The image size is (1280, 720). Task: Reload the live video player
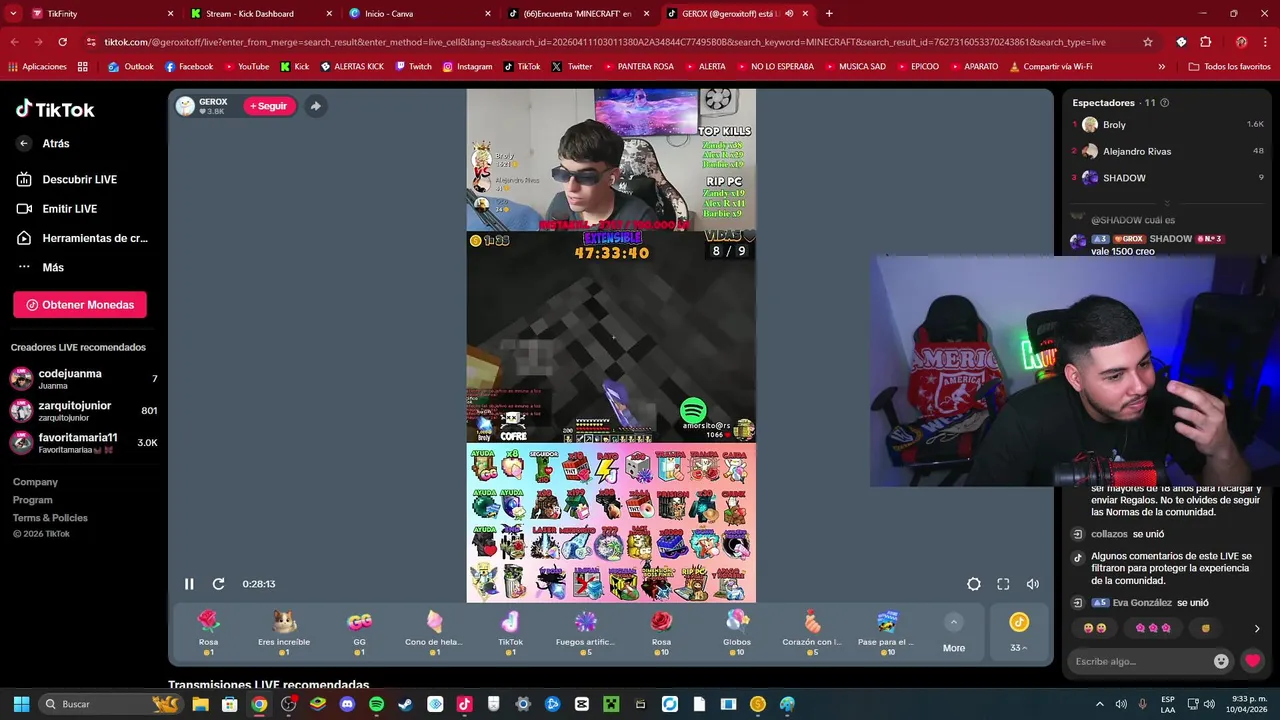218,584
